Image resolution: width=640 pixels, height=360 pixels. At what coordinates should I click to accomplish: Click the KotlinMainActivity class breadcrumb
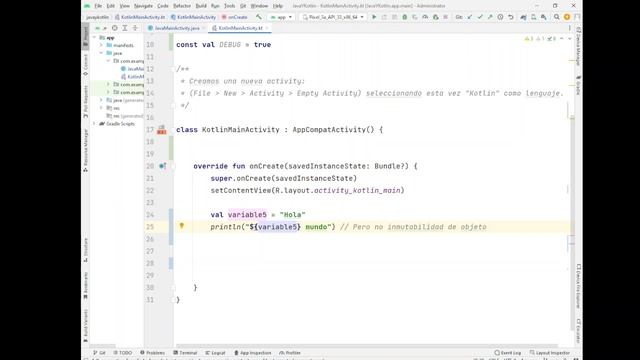coord(193,17)
